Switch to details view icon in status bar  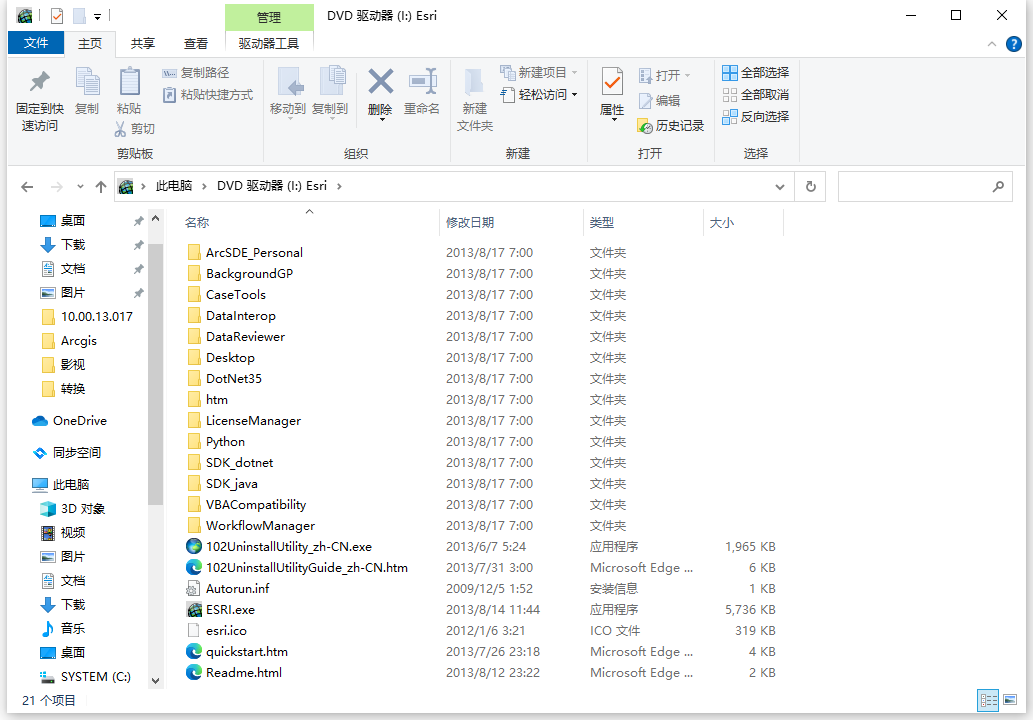988,700
